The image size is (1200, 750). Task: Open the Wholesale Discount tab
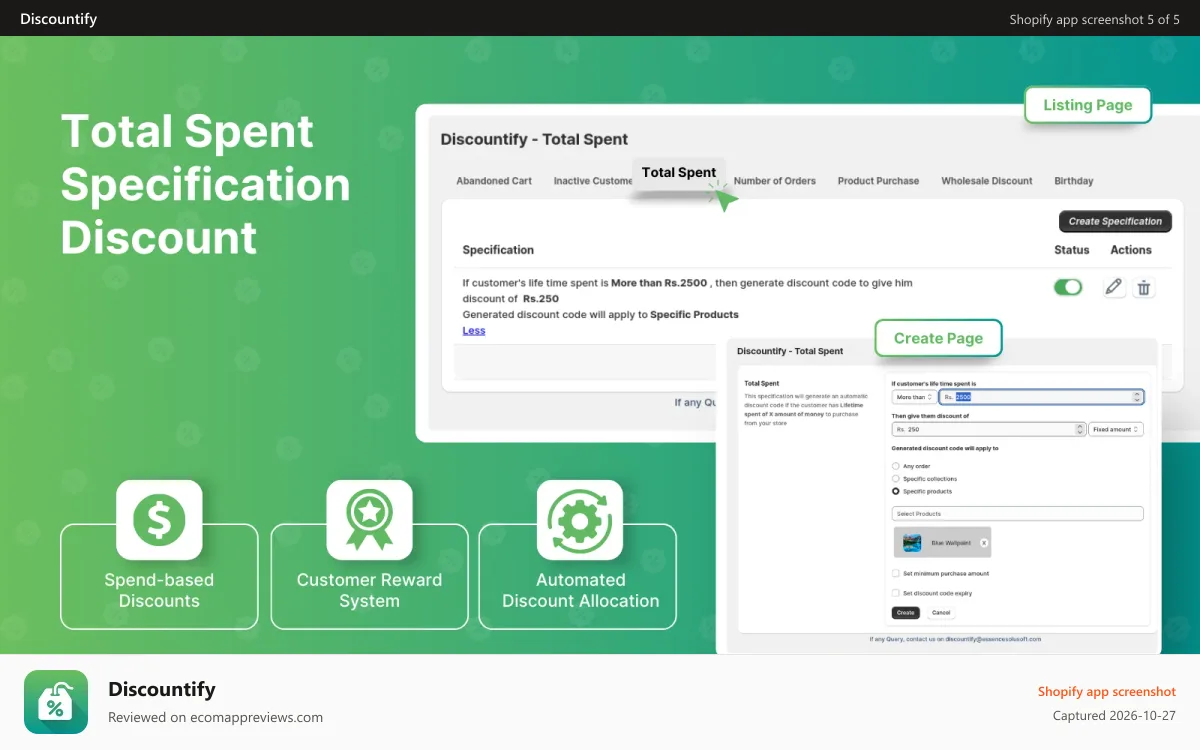tap(987, 181)
